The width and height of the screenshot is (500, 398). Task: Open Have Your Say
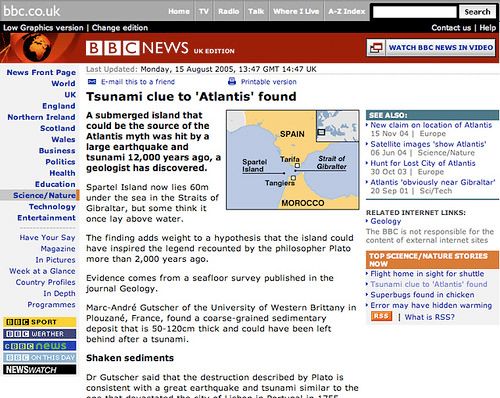coord(47,237)
